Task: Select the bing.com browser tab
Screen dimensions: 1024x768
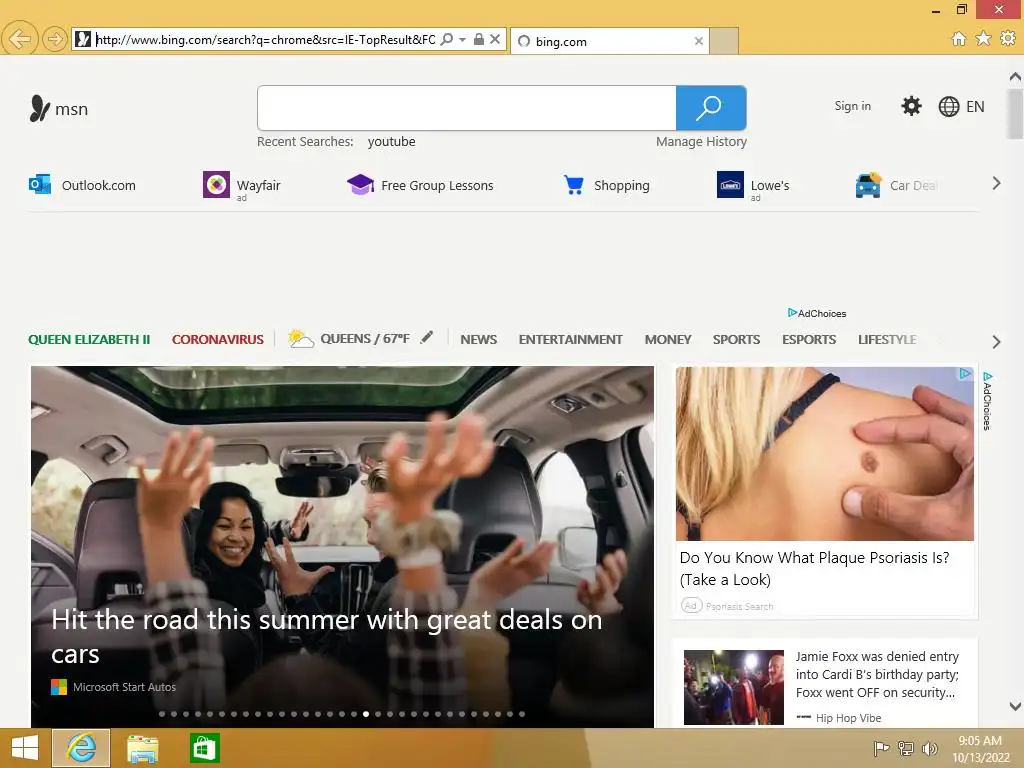Action: (609, 41)
